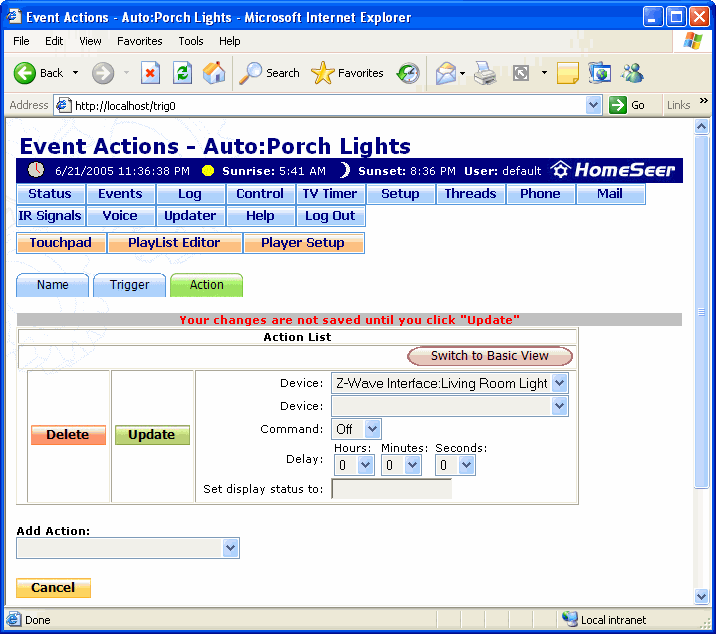Click the Refresh page icon

pyautogui.click(x=182, y=73)
